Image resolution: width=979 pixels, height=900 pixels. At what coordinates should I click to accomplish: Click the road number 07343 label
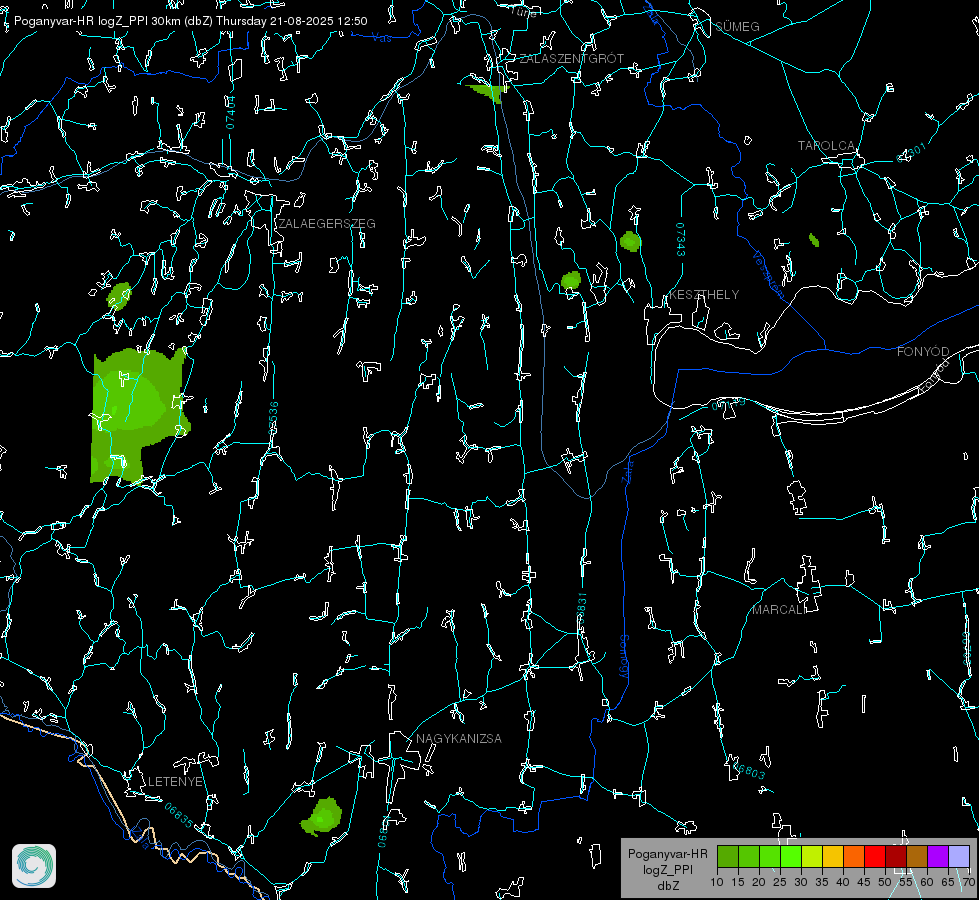[680, 239]
